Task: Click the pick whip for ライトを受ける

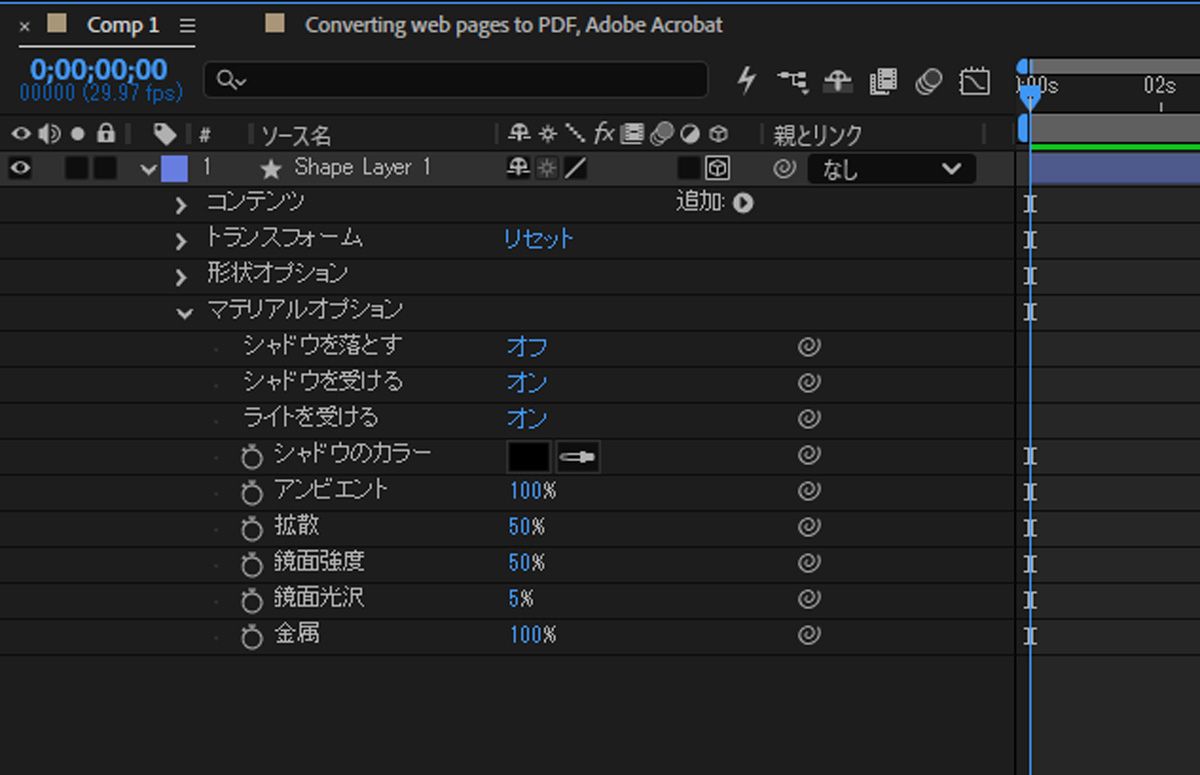Action: (809, 419)
